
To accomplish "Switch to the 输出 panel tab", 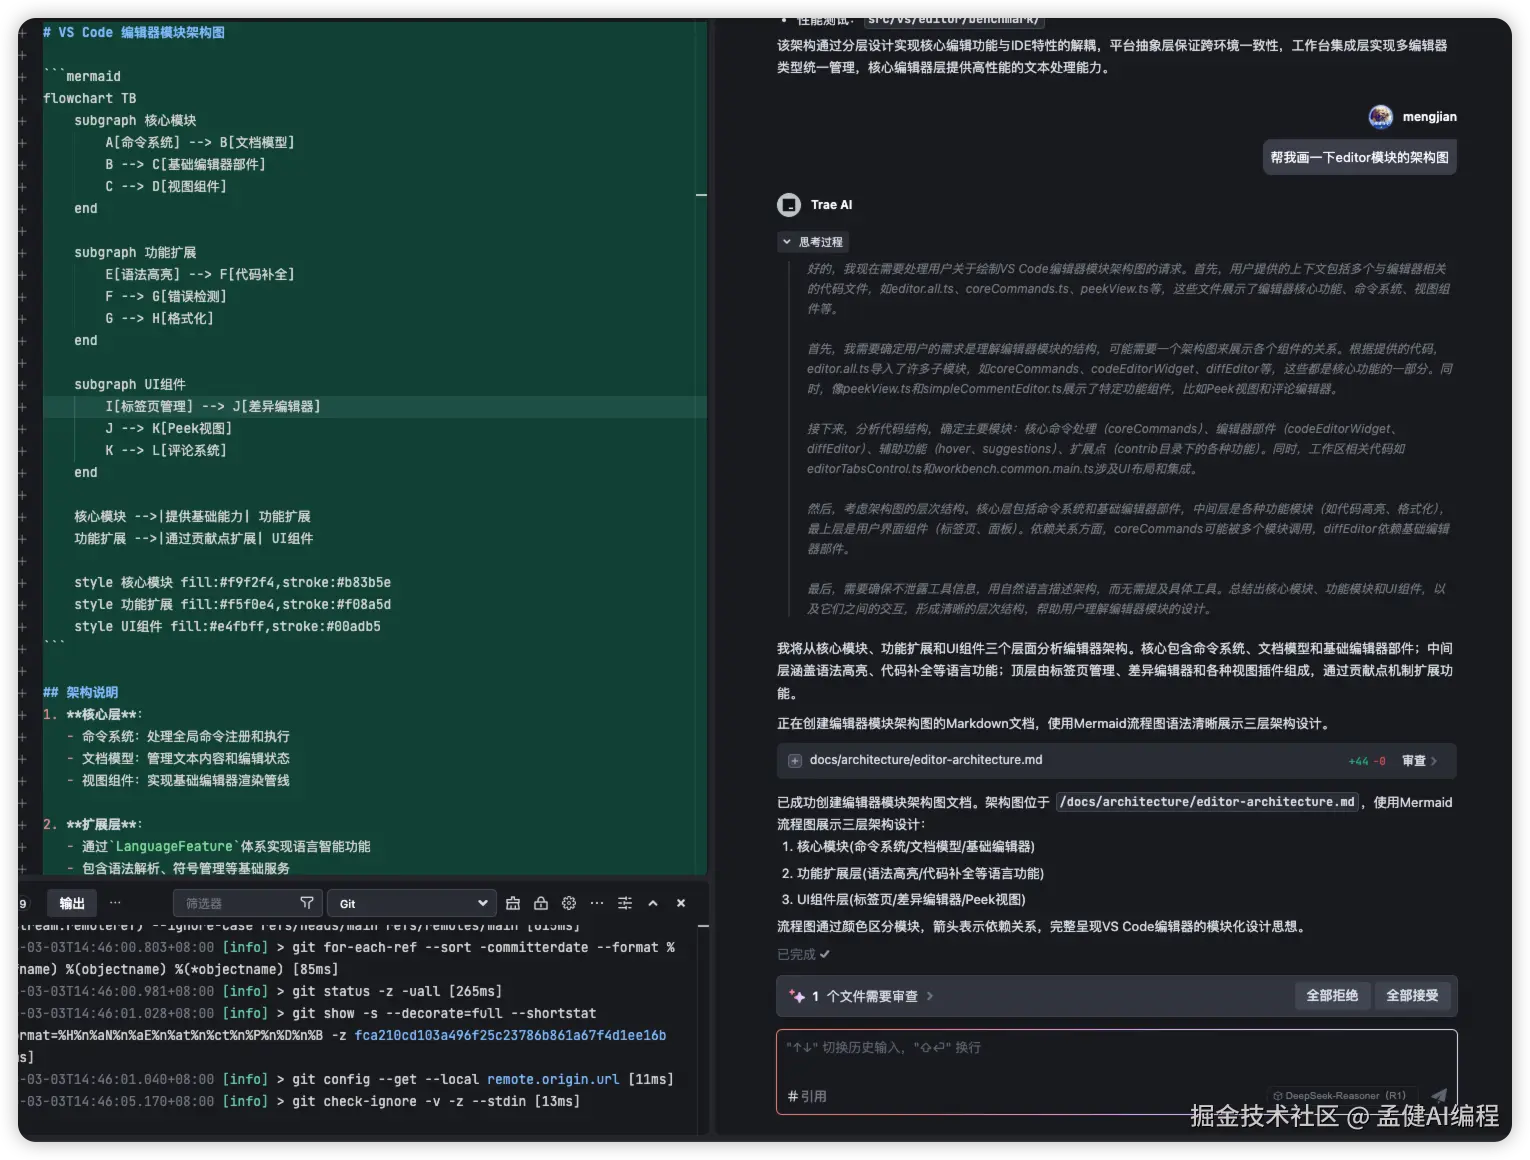I will click(72, 903).
